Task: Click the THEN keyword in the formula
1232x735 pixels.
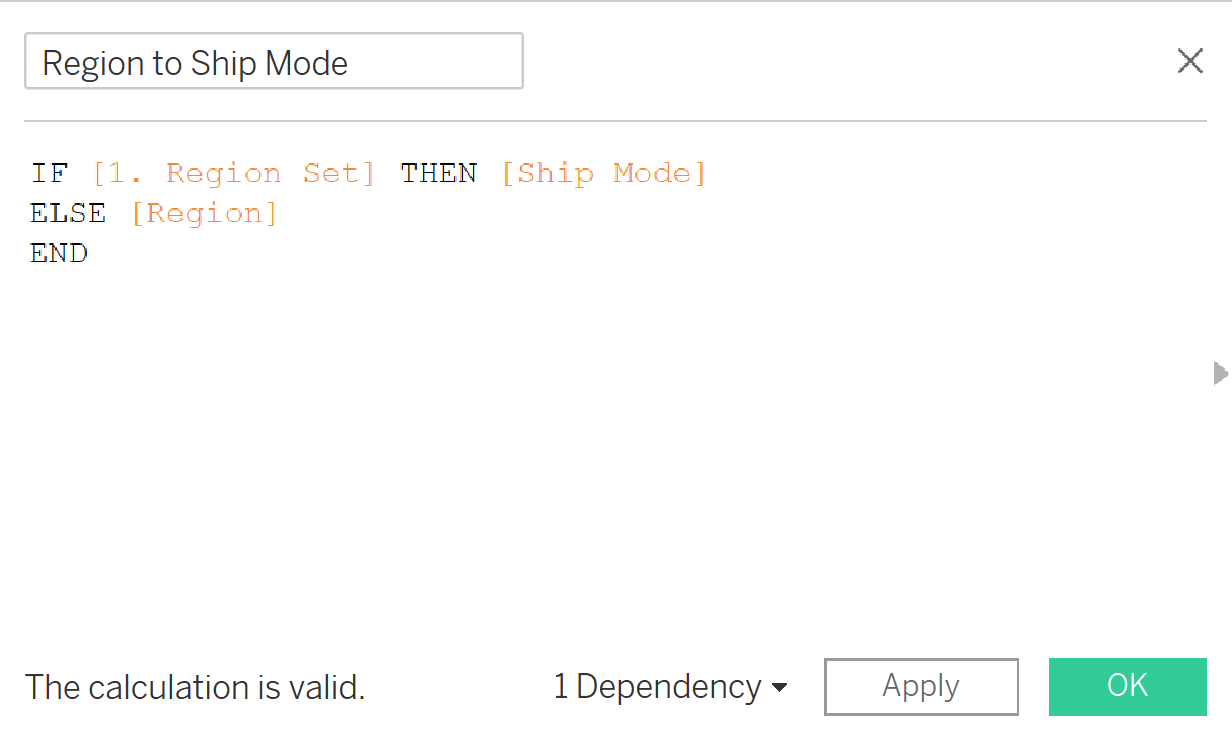Action: [438, 173]
